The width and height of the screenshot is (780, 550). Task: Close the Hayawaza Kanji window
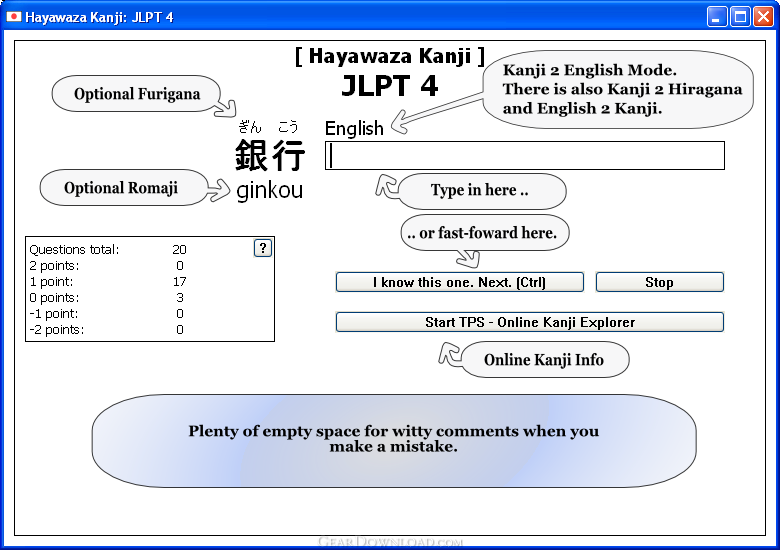tap(763, 17)
